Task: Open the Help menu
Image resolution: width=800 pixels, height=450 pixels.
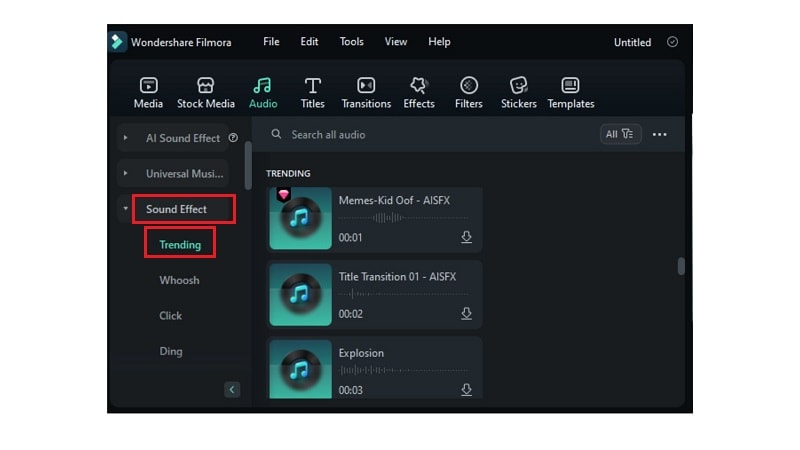Action: (x=439, y=42)
